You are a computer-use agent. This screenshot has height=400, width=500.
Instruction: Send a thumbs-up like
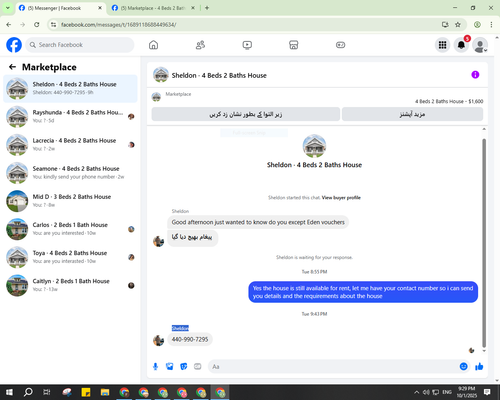479,367
